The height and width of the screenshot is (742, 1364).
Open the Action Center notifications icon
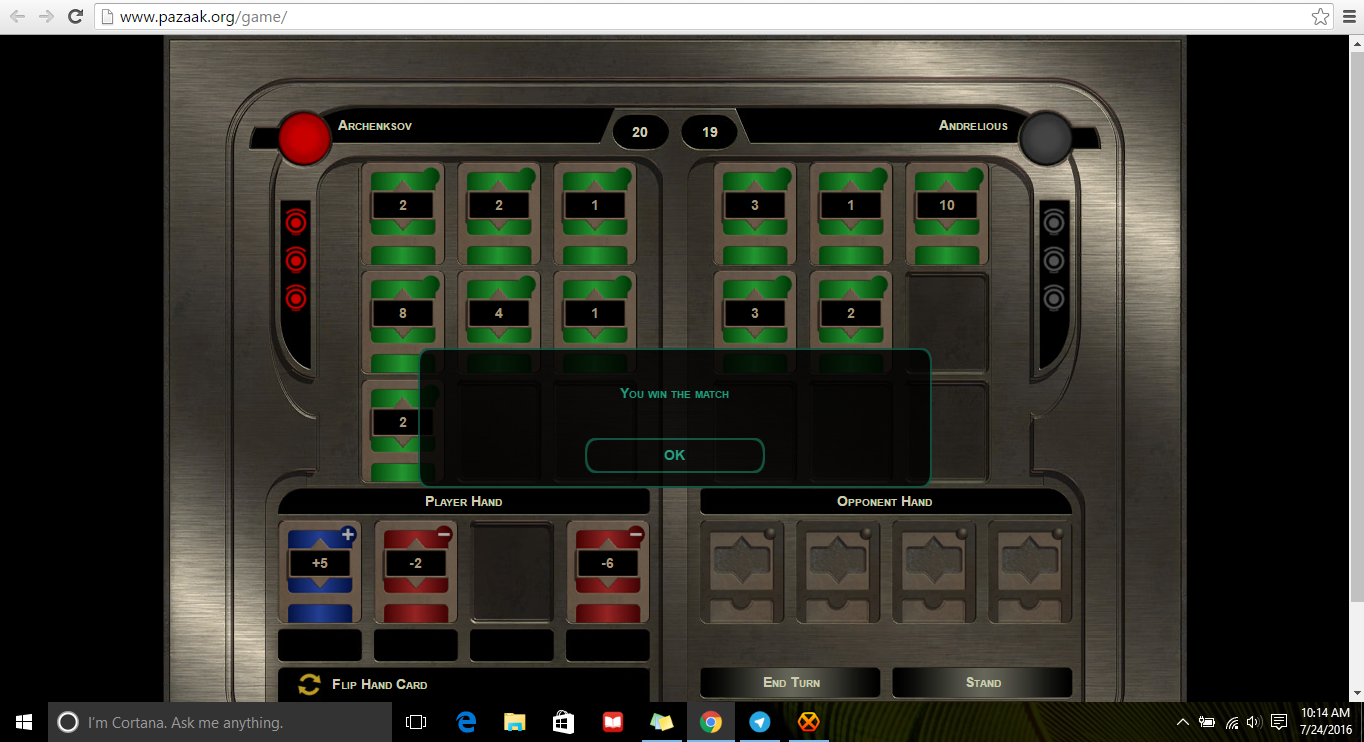1278,722
